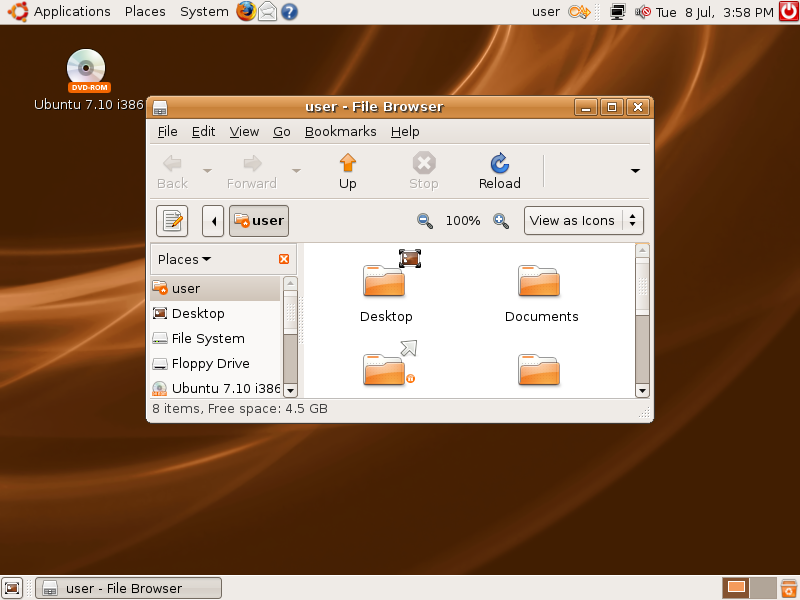Click the sidebar scrollbar down arrow
The width and height of the screenshot is (800, 600).
(x=290, y=390)
